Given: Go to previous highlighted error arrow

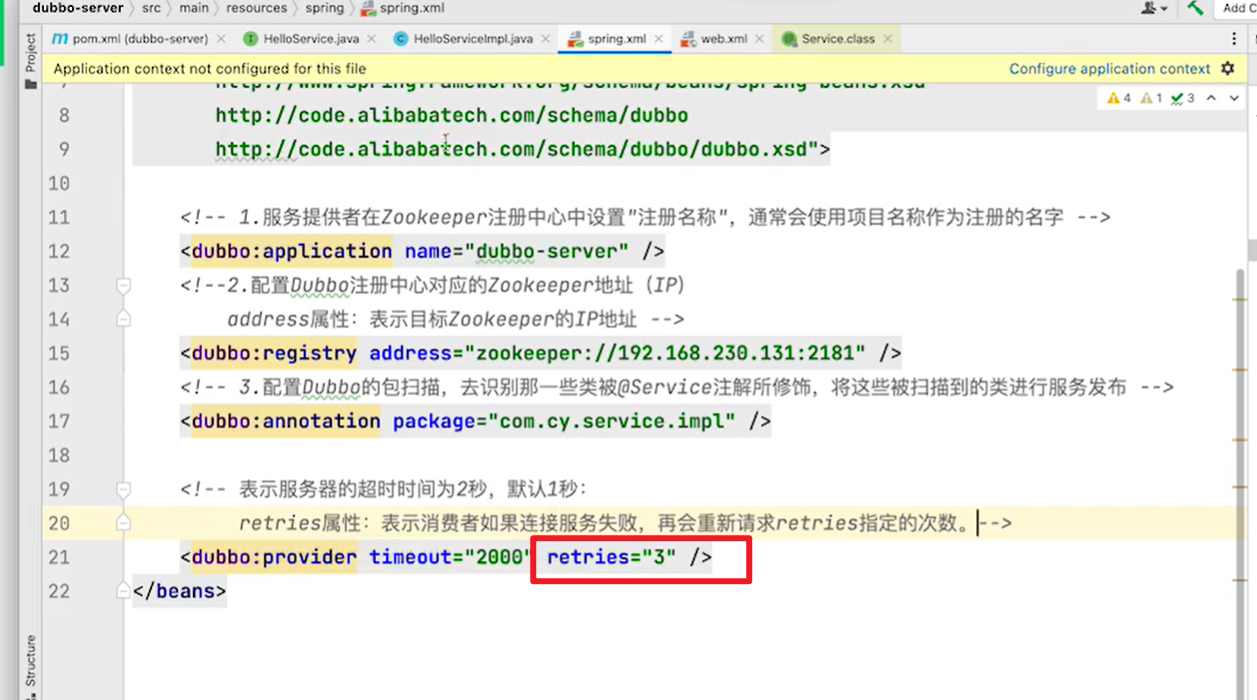Looking at the screenshot, I should 1211,99.
